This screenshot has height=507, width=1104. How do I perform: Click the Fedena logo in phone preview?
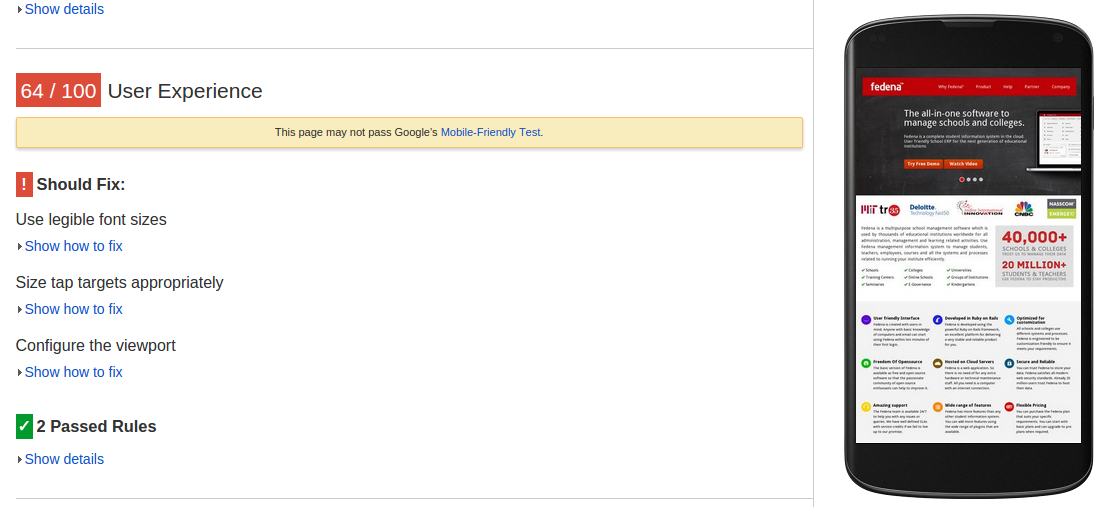[886, 87]
